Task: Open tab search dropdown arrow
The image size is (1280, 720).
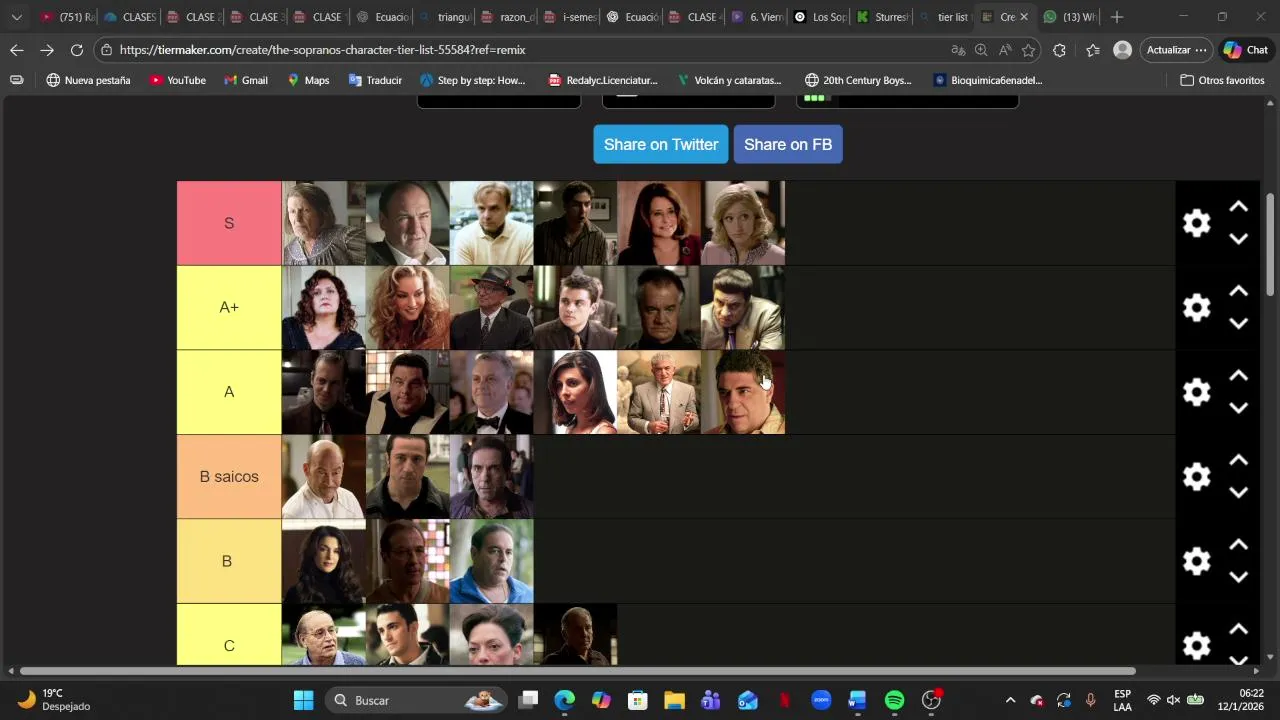Action: [x=16, y=17]
